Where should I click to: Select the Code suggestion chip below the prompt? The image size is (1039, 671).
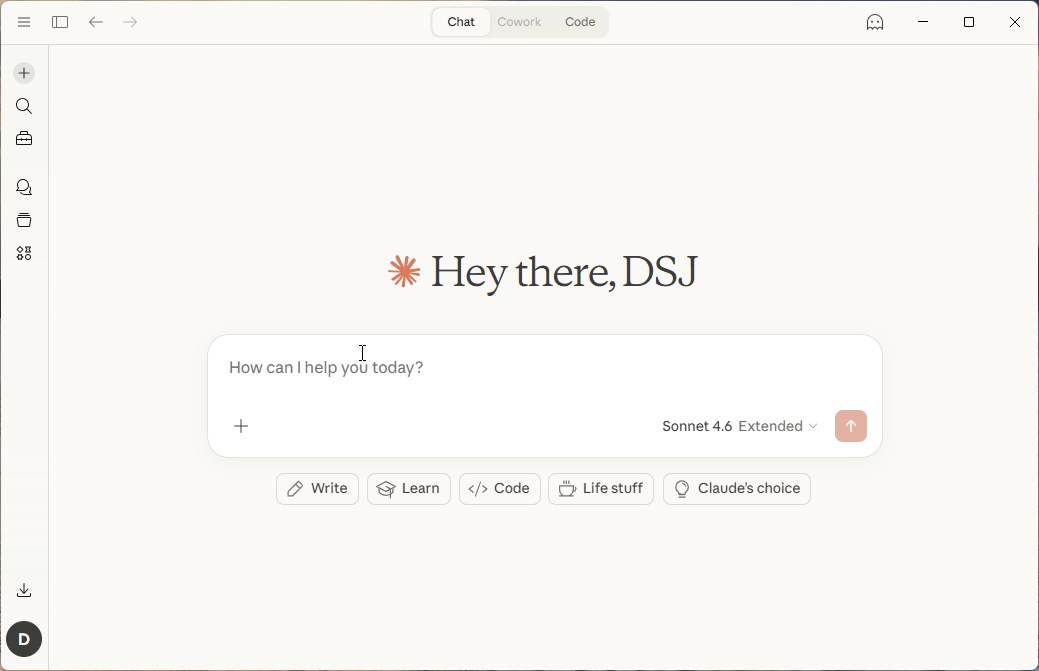(x=500, y=489)
